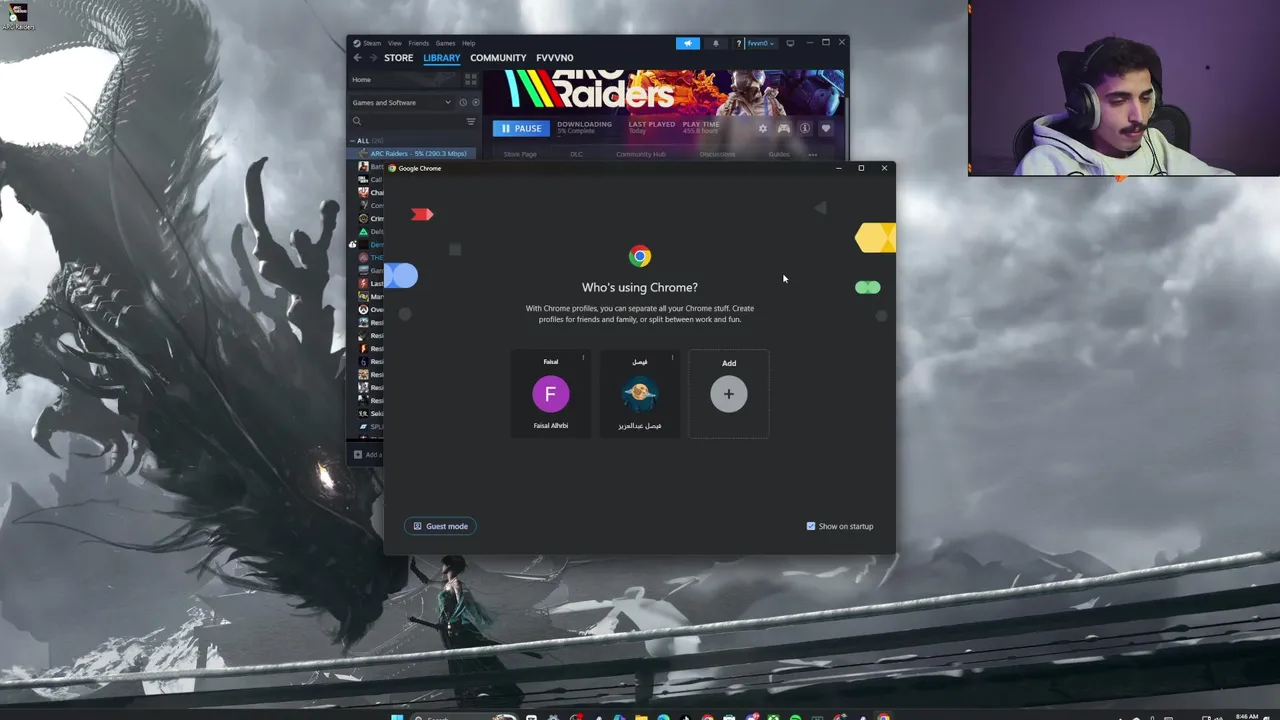Select the 'Last' game row in Steam
Image resolution: width=1280 pixels, height=720 pixels.
coord(371,283)
